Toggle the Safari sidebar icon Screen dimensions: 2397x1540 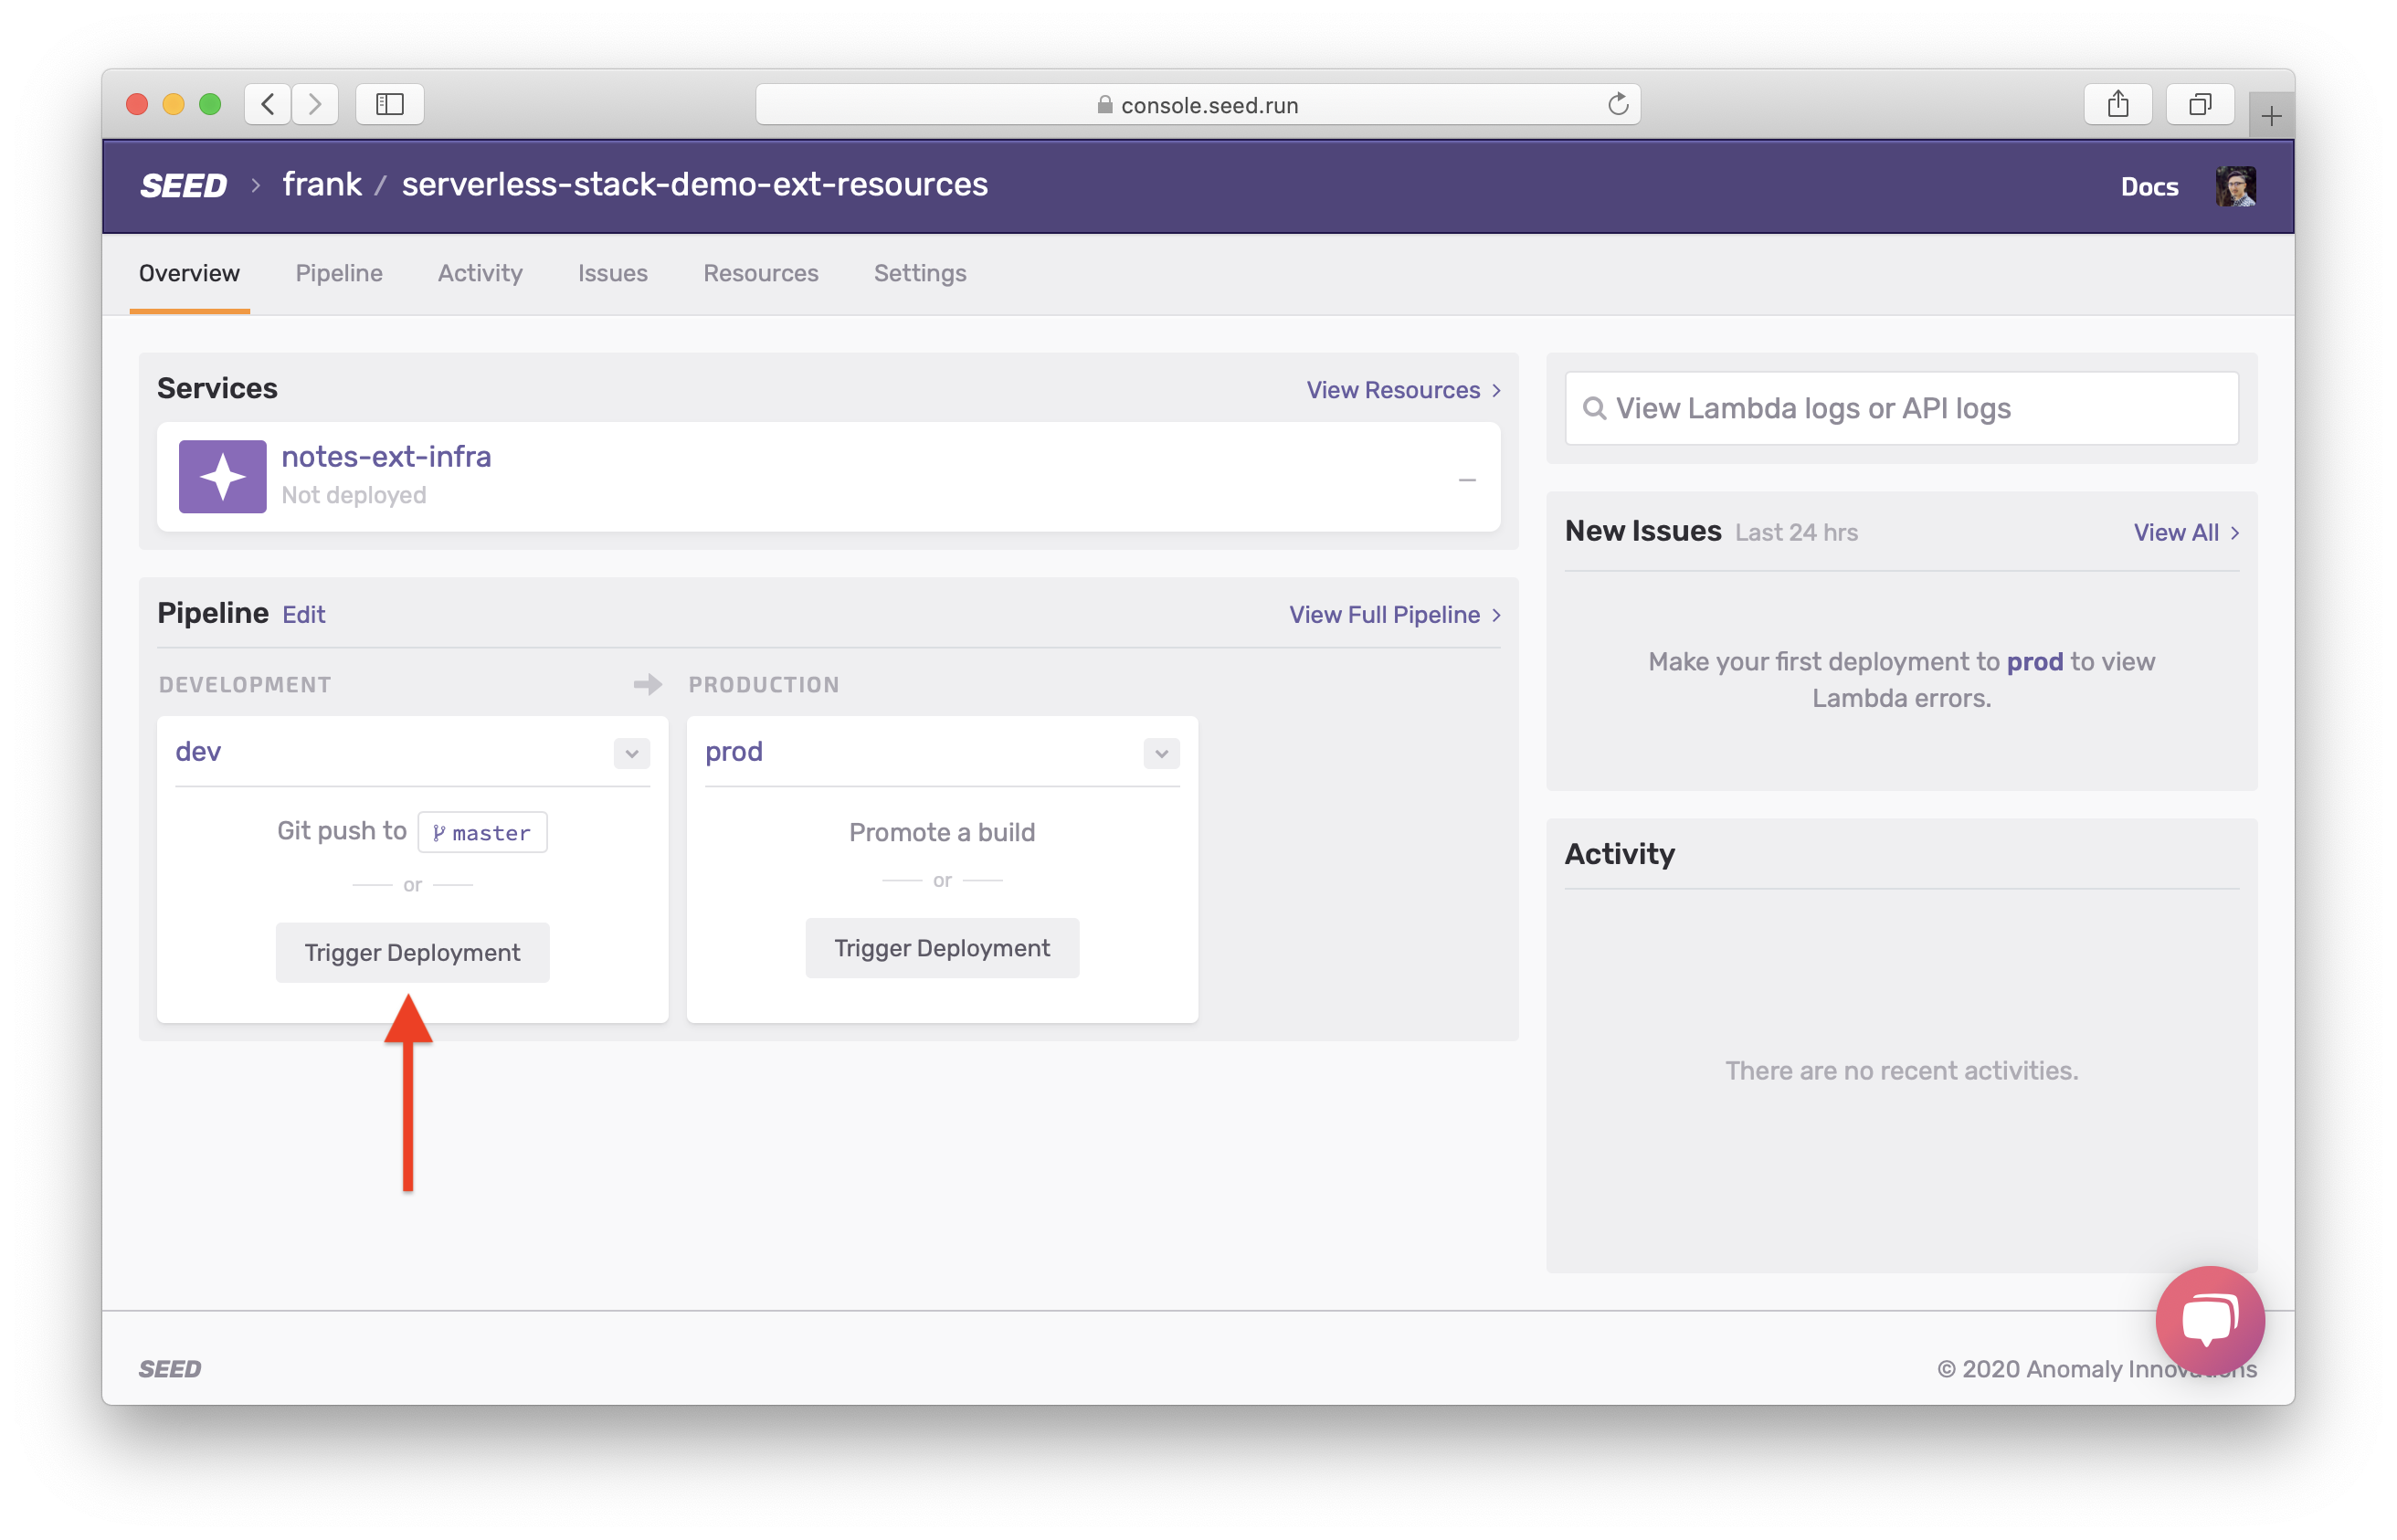[x=390, y=104]
